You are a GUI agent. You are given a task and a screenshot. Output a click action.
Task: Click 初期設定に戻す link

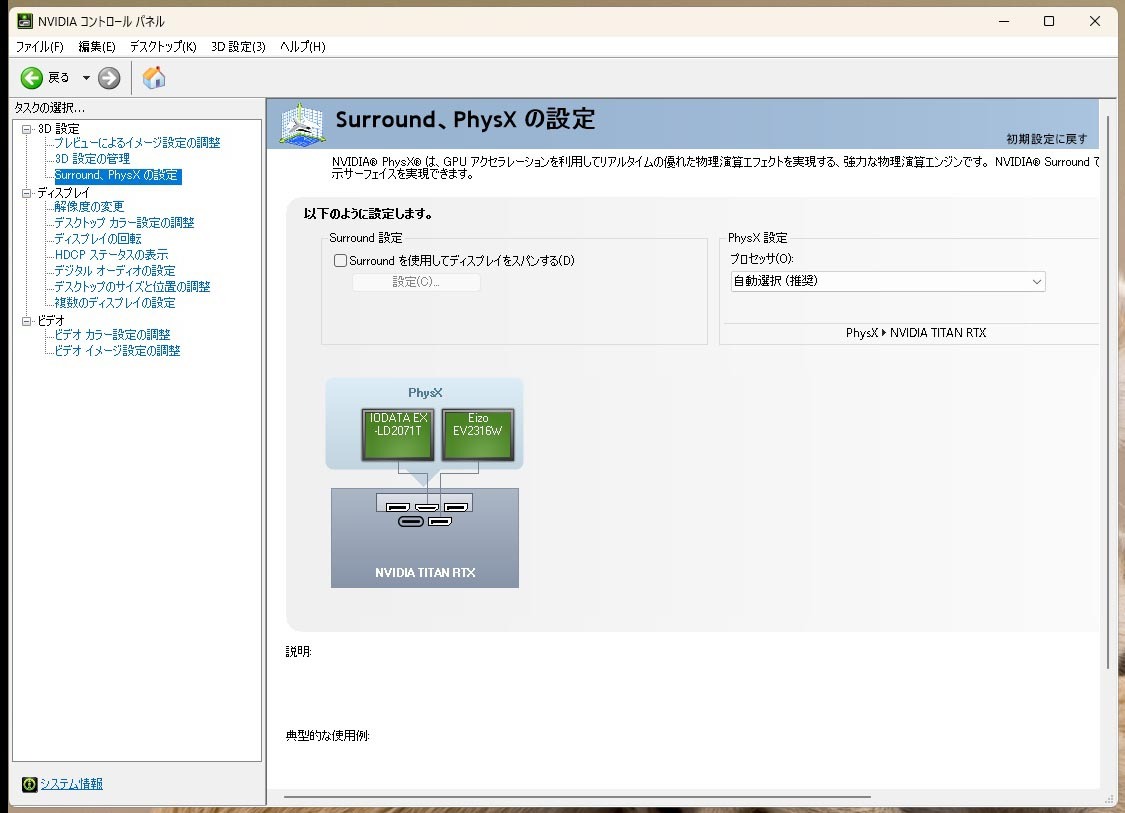[1046, 139]
